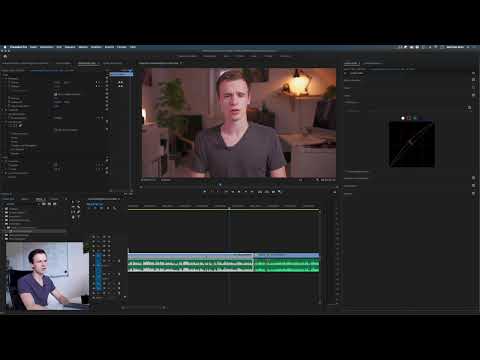Click the timeline playhead on the time ruler
This screenshot has width=480, height=360.
pyautogui.click(x=229, y=208)
